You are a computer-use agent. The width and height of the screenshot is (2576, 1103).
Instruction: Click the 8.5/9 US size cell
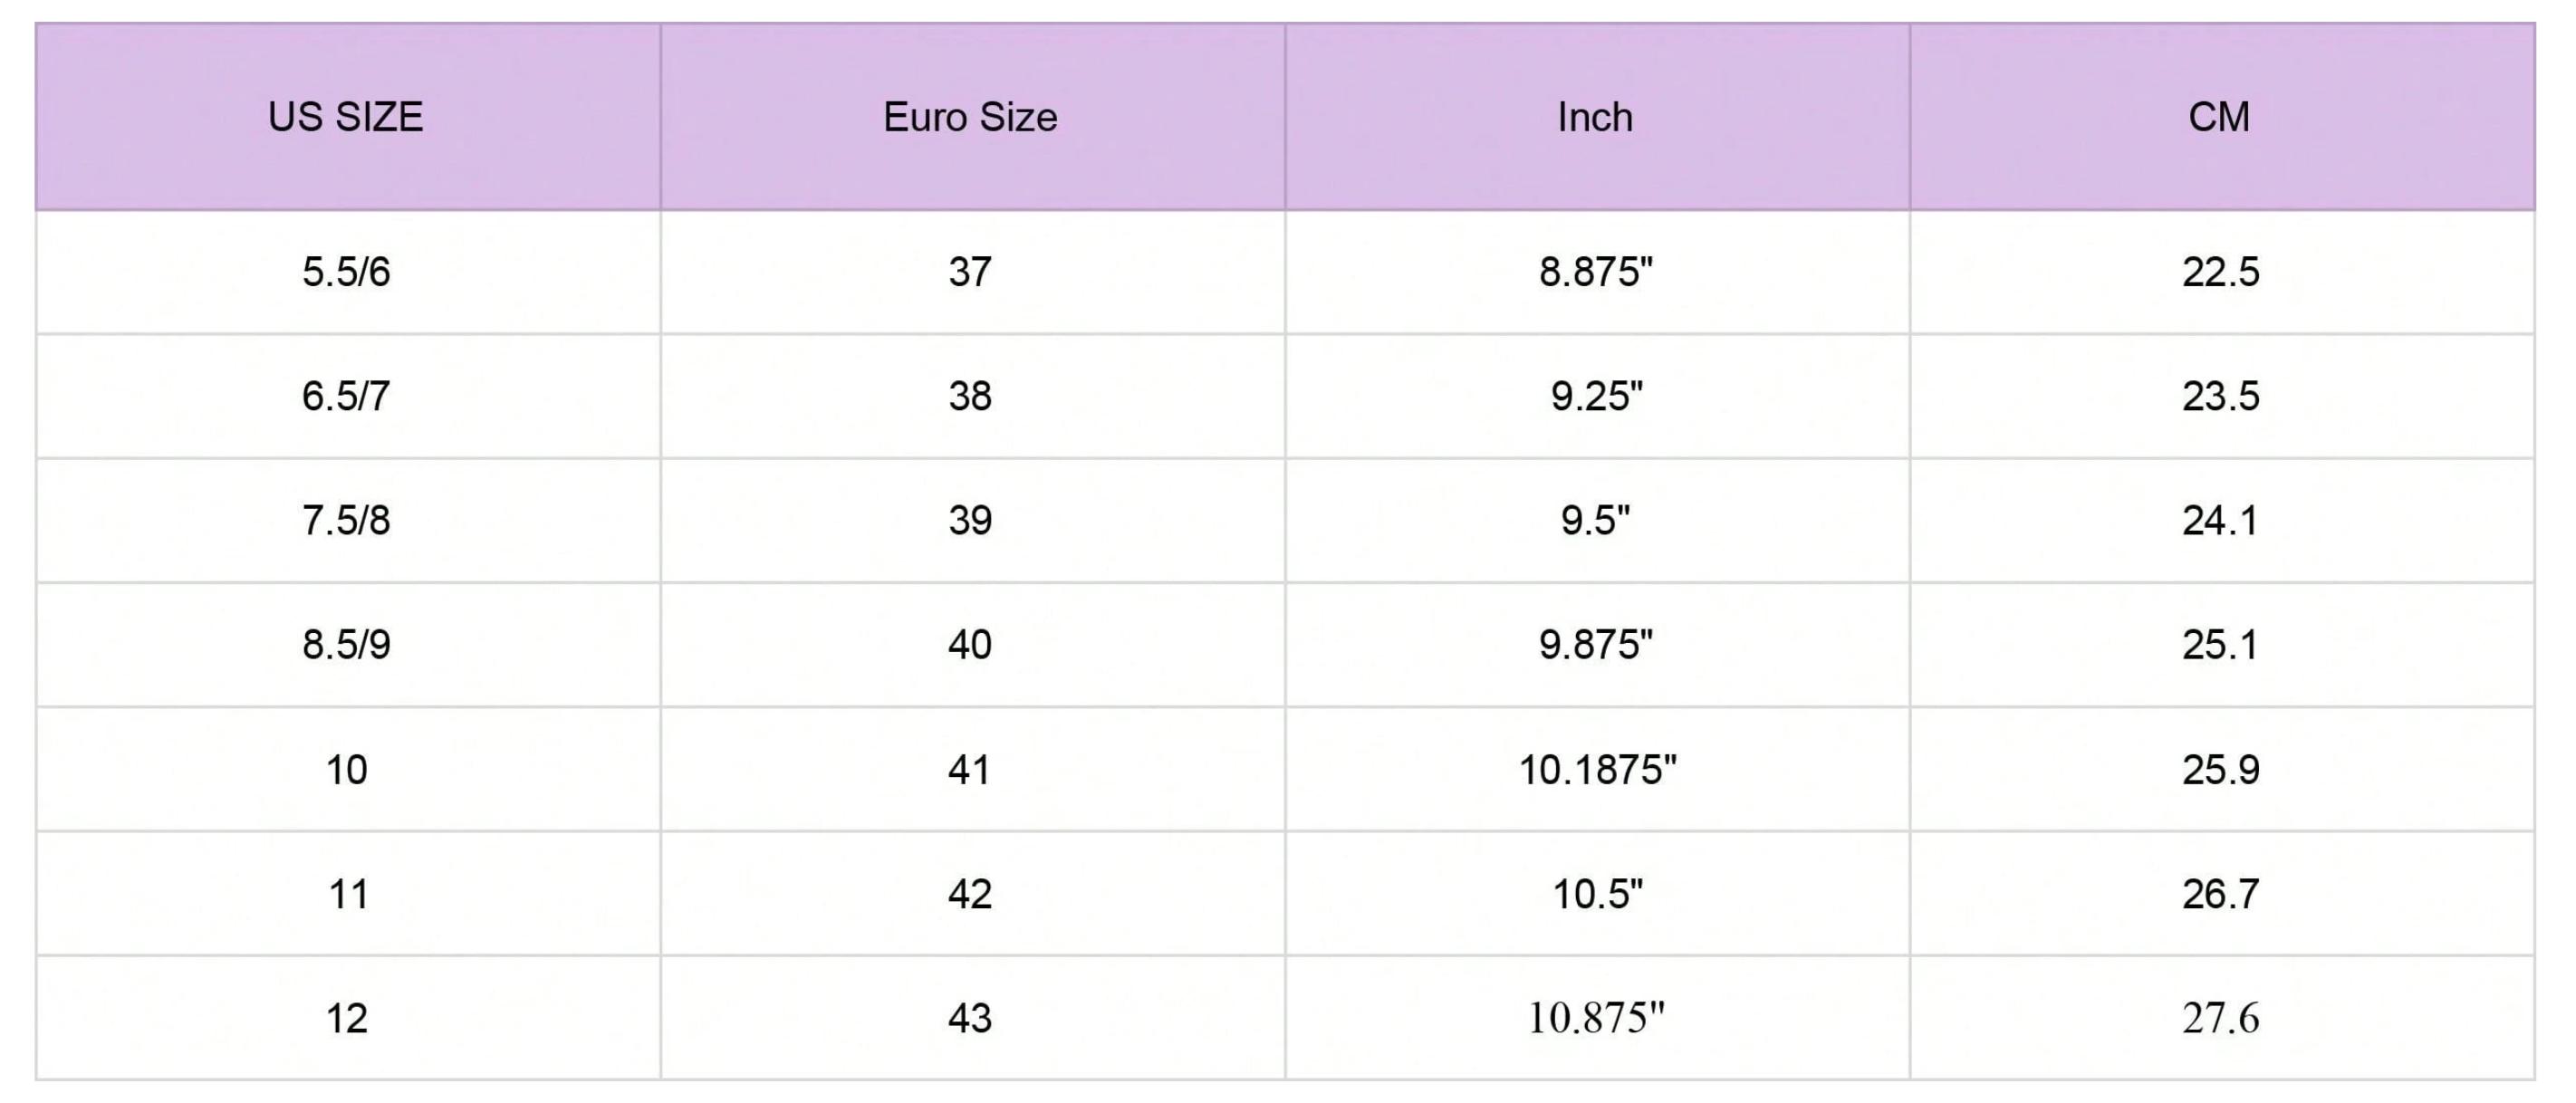(346, 644)
